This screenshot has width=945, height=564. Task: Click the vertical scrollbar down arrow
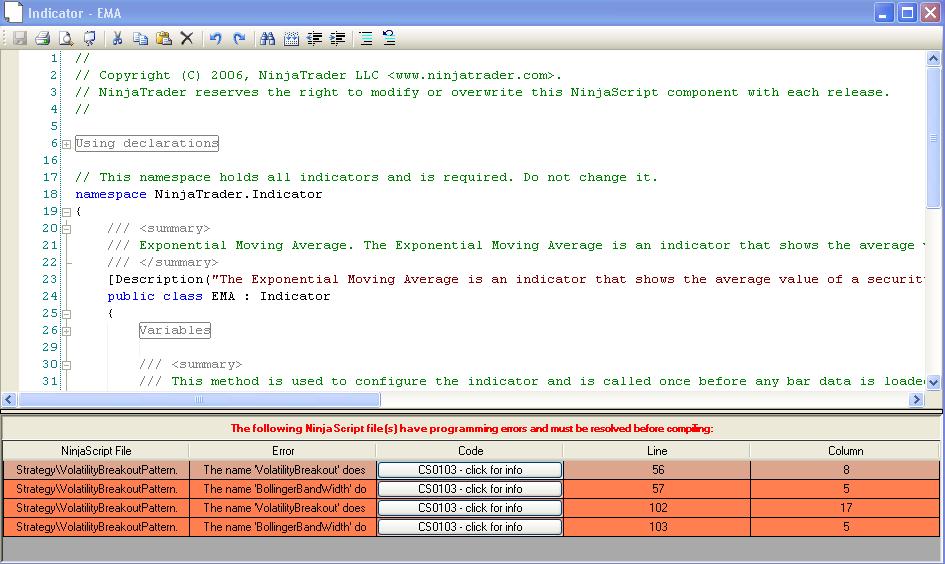[933, 382]
